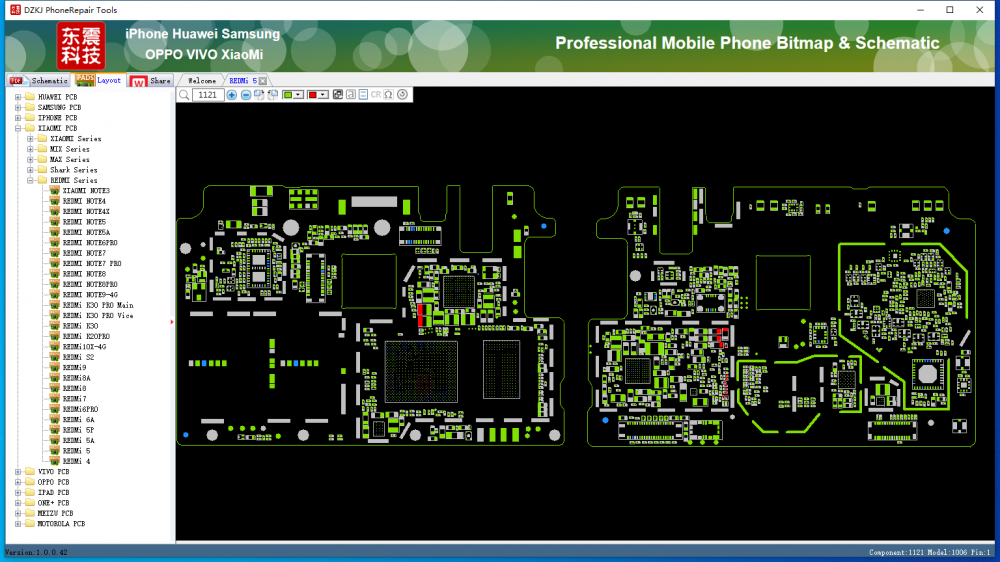Expand the HUAWEI PCB folder

point(18,97)
